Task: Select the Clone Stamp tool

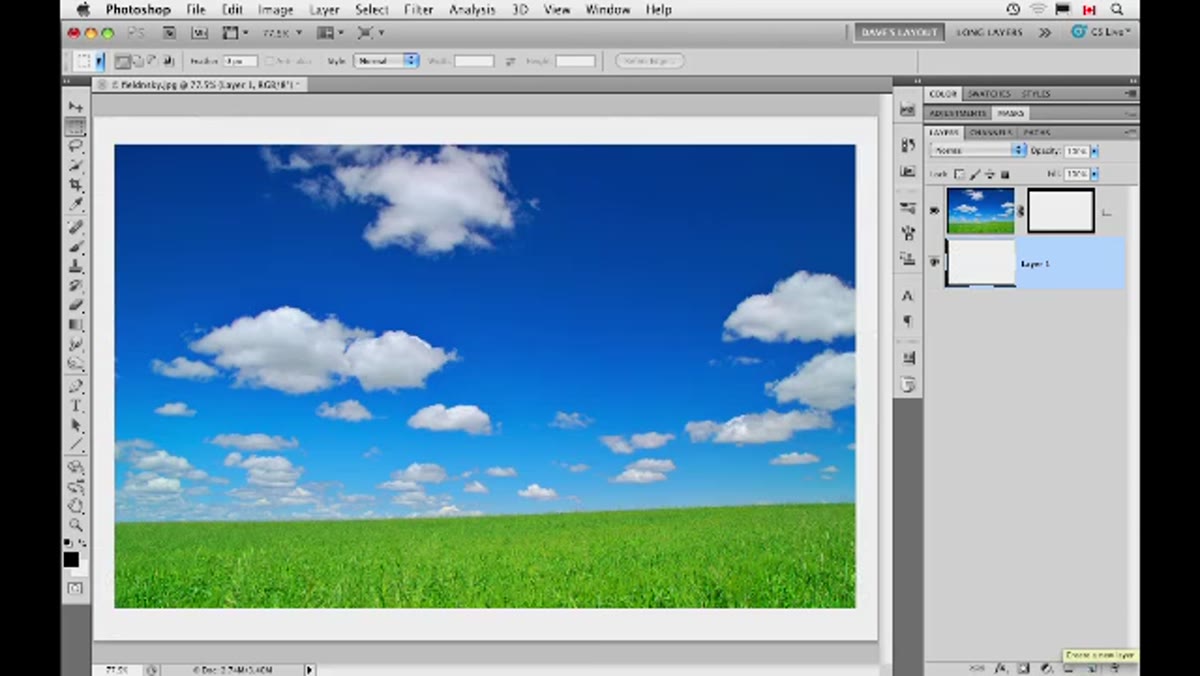Action: point(76,267)
